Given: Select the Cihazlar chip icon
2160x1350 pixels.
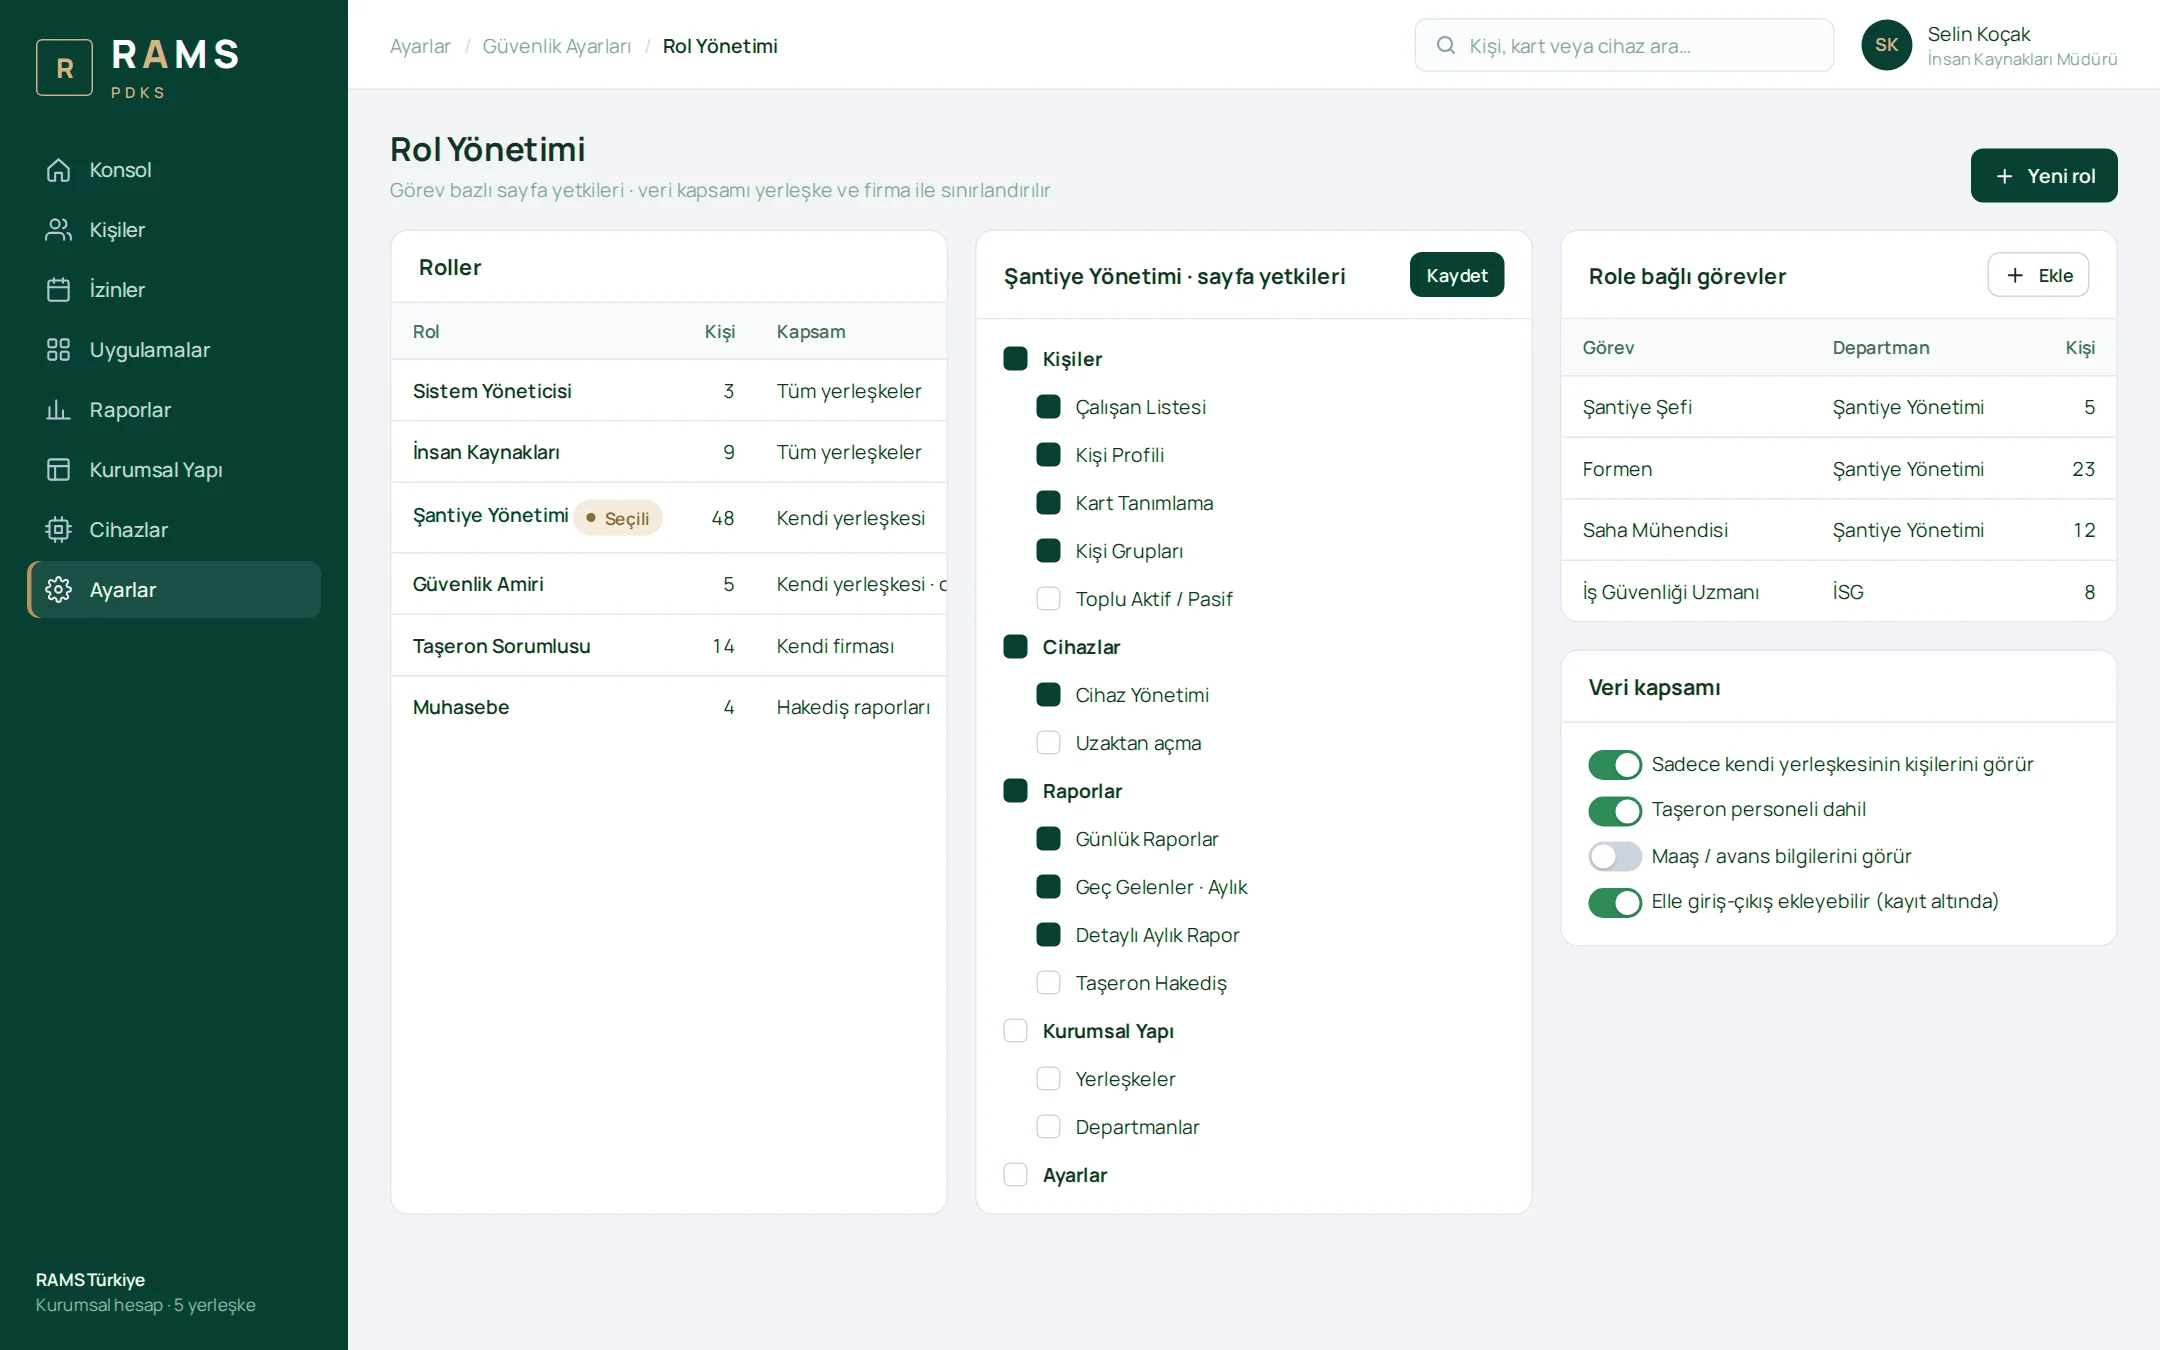Looking at the screenshot, I should 59,530.
